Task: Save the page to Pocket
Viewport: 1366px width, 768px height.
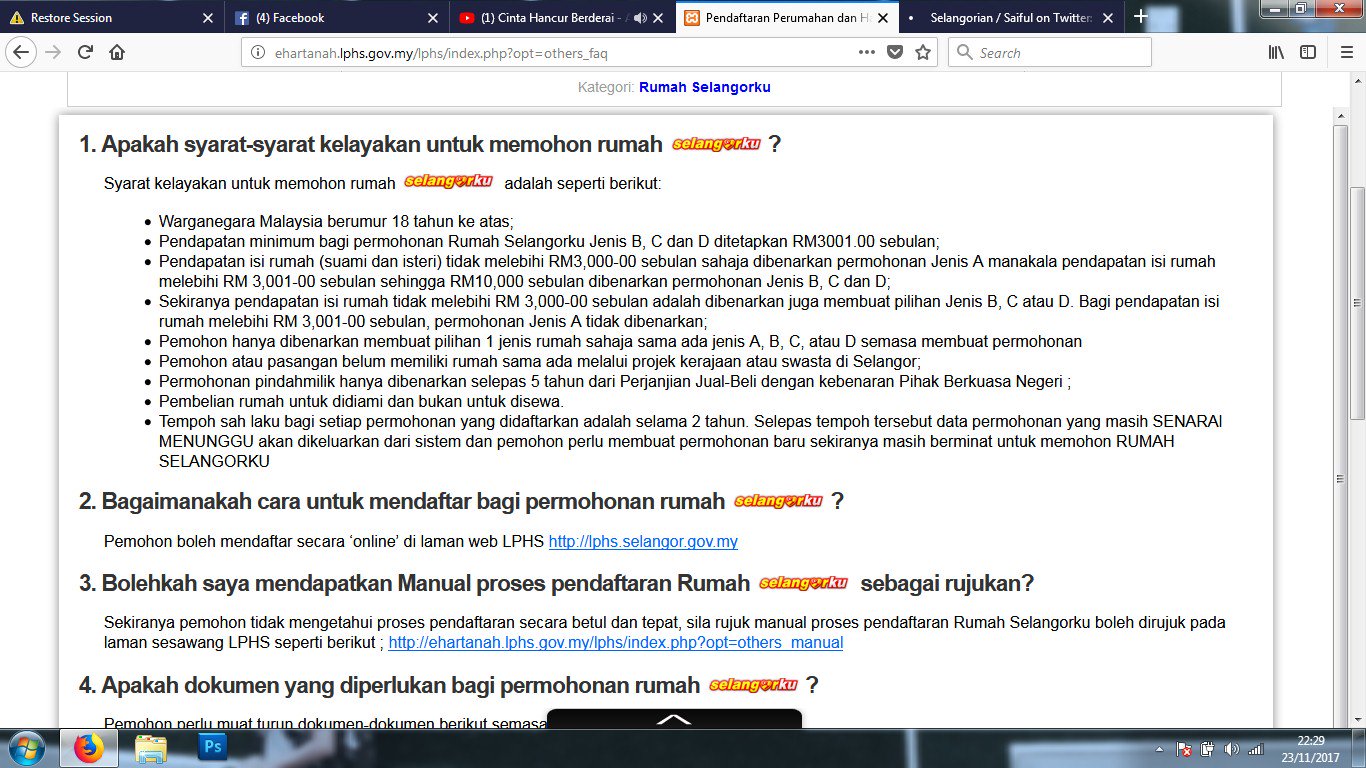Action: [x=895, y=52]
